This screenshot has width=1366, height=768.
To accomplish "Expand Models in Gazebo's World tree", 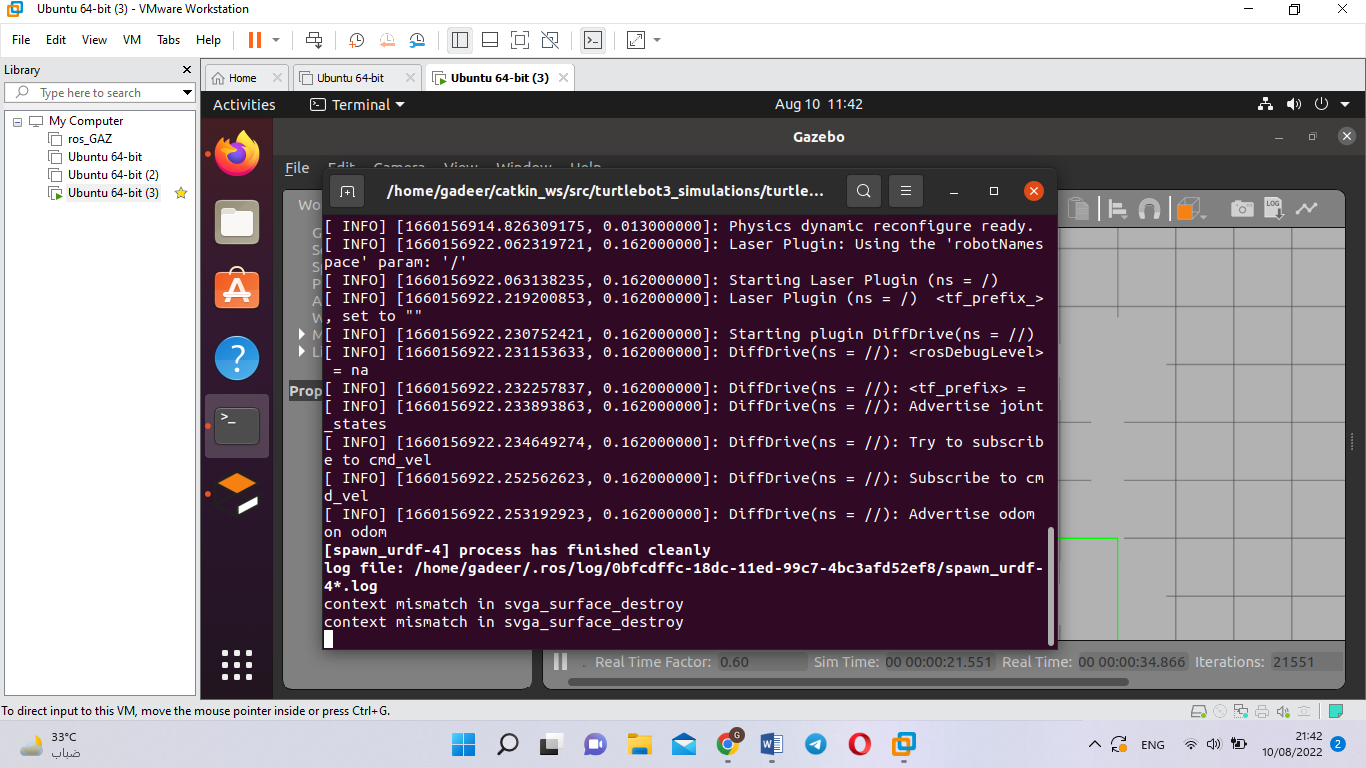I will (302, 333).
